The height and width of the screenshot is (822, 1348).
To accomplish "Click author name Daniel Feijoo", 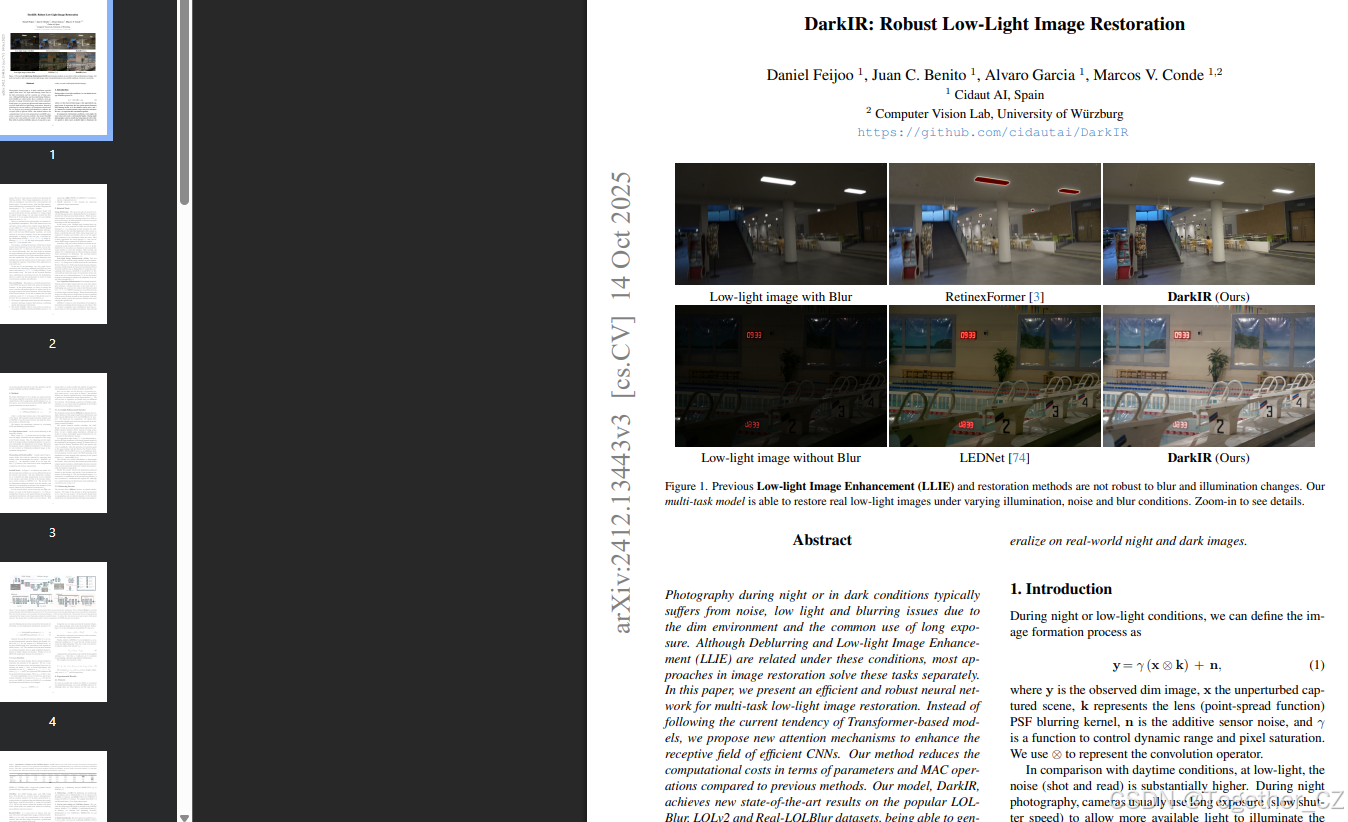I will (811, 75).
